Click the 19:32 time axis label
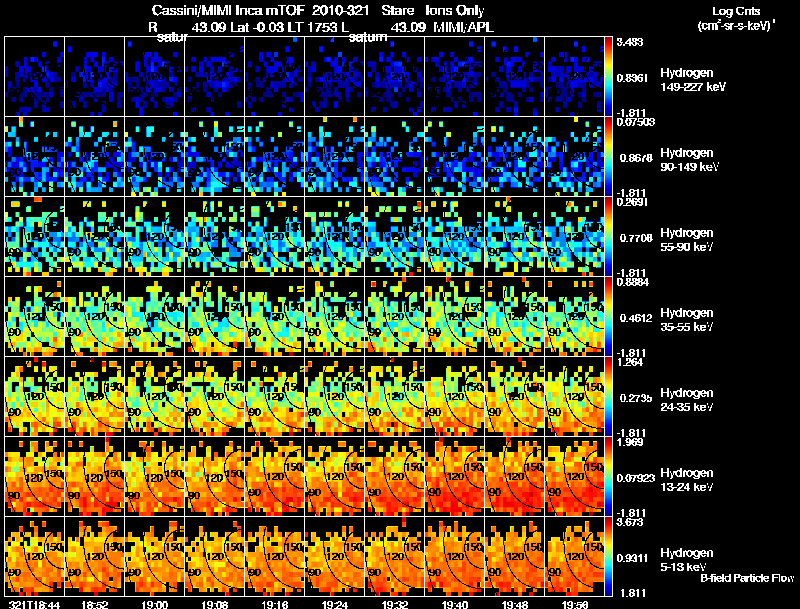The height and width of the screenshot is (609, 800). click(395, 604)
